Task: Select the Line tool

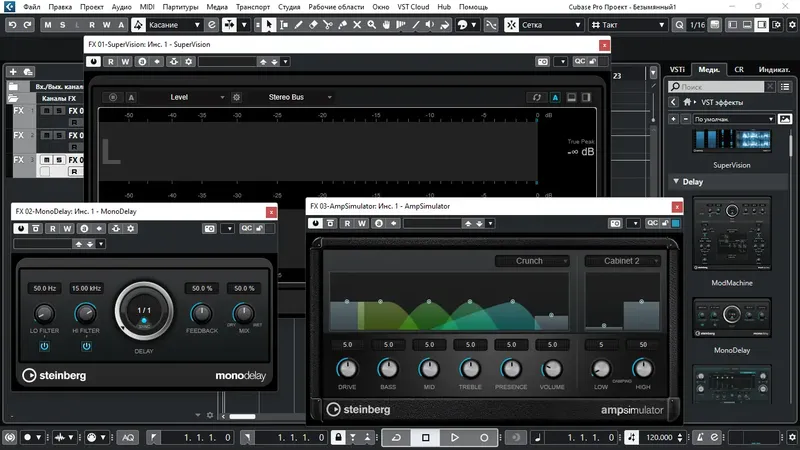Action: [416, 24]
